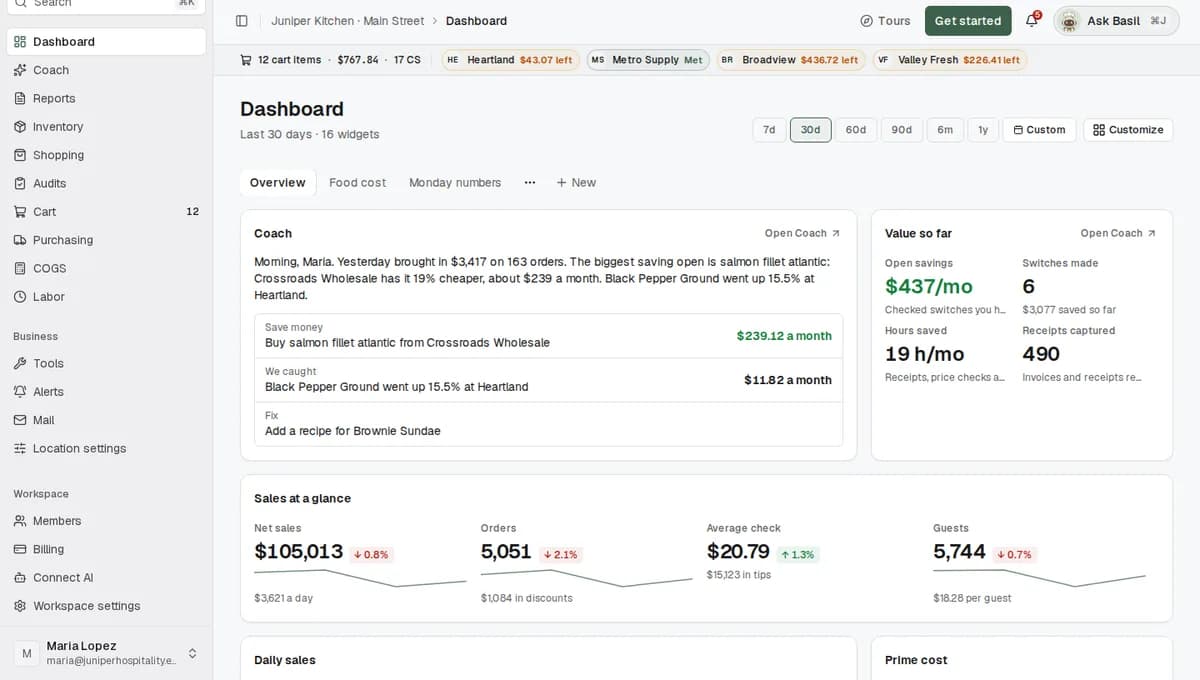Open Coach link in Coach card
The height and width of the screenshot is (680, 1200).
803,233
